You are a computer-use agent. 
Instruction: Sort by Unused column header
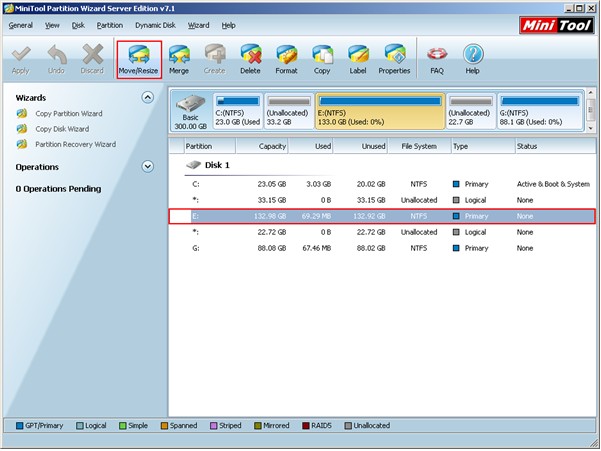(360, 146)
